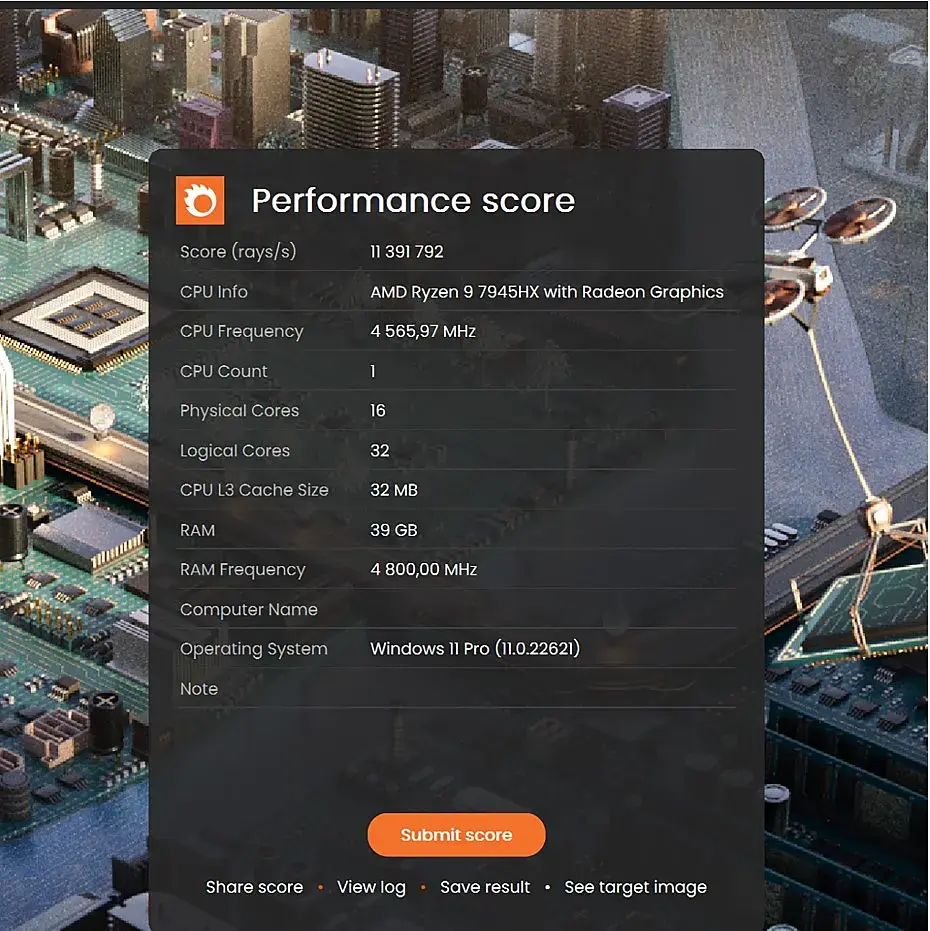Click the empty Computer Name field
The width and height of the screenshot is (930, 931).
click(552, 609)
